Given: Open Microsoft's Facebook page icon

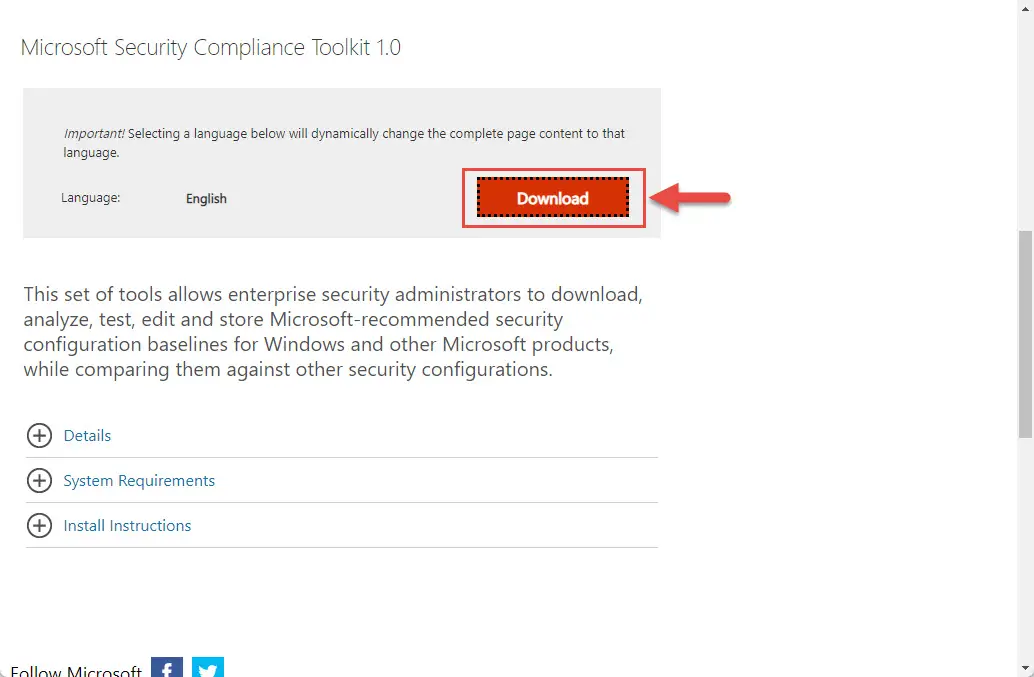Looking at the screenshot, I should (167, 667).
